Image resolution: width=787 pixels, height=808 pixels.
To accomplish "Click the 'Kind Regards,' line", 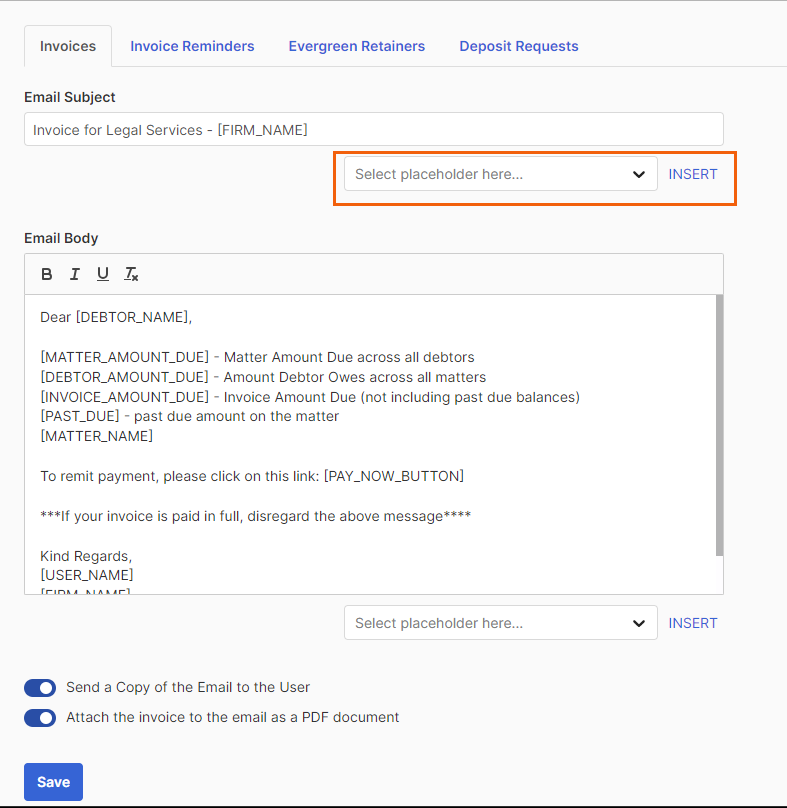I will pos(86,557).
